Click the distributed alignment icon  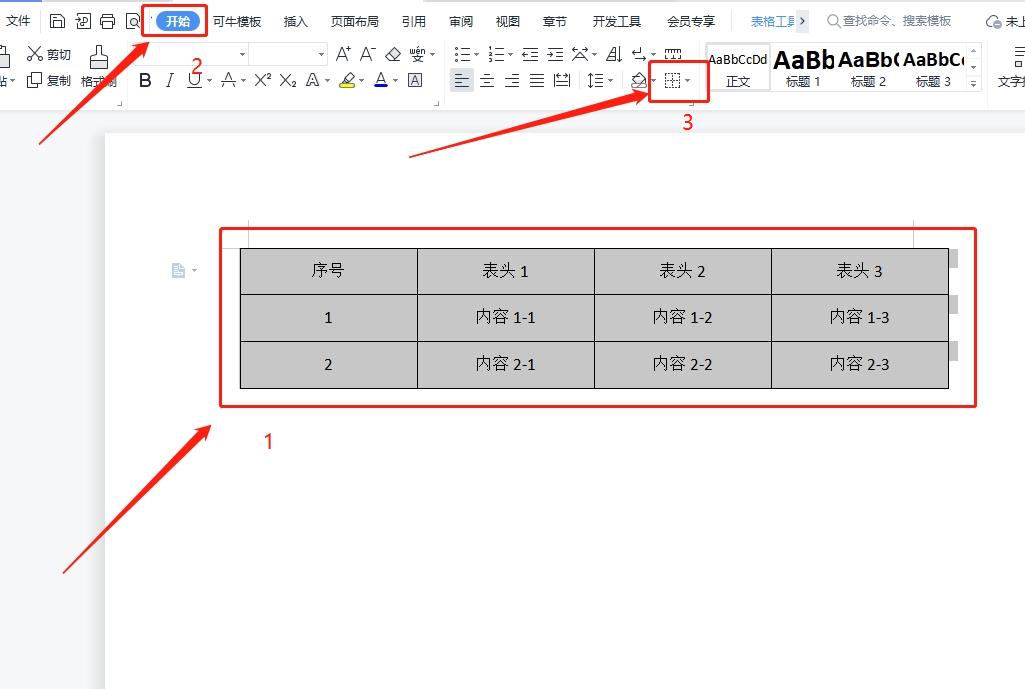(562, 80)
